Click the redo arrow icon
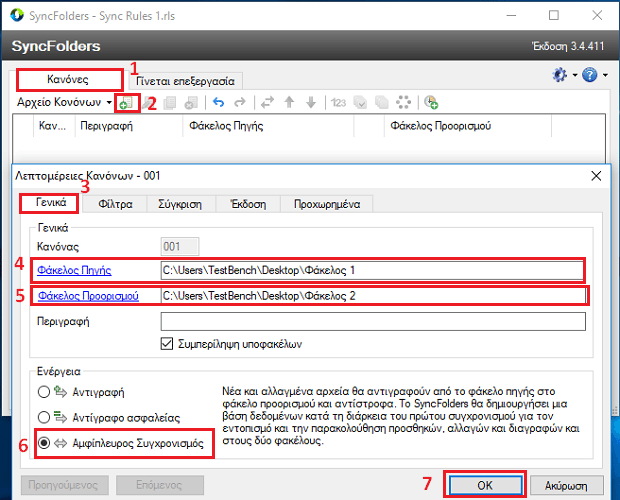 pyautogui.click(x=240, y=102)
